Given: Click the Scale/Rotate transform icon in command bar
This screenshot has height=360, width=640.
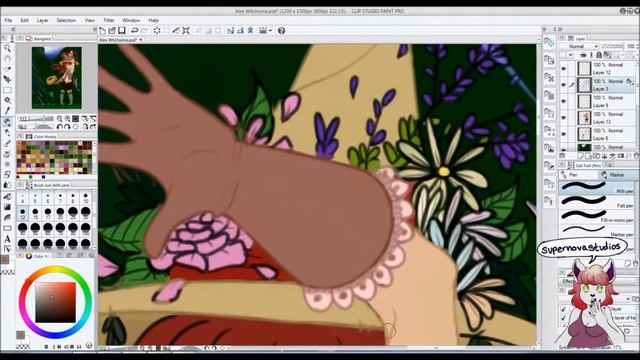Looking at the screenshot, I should point(186,31).
